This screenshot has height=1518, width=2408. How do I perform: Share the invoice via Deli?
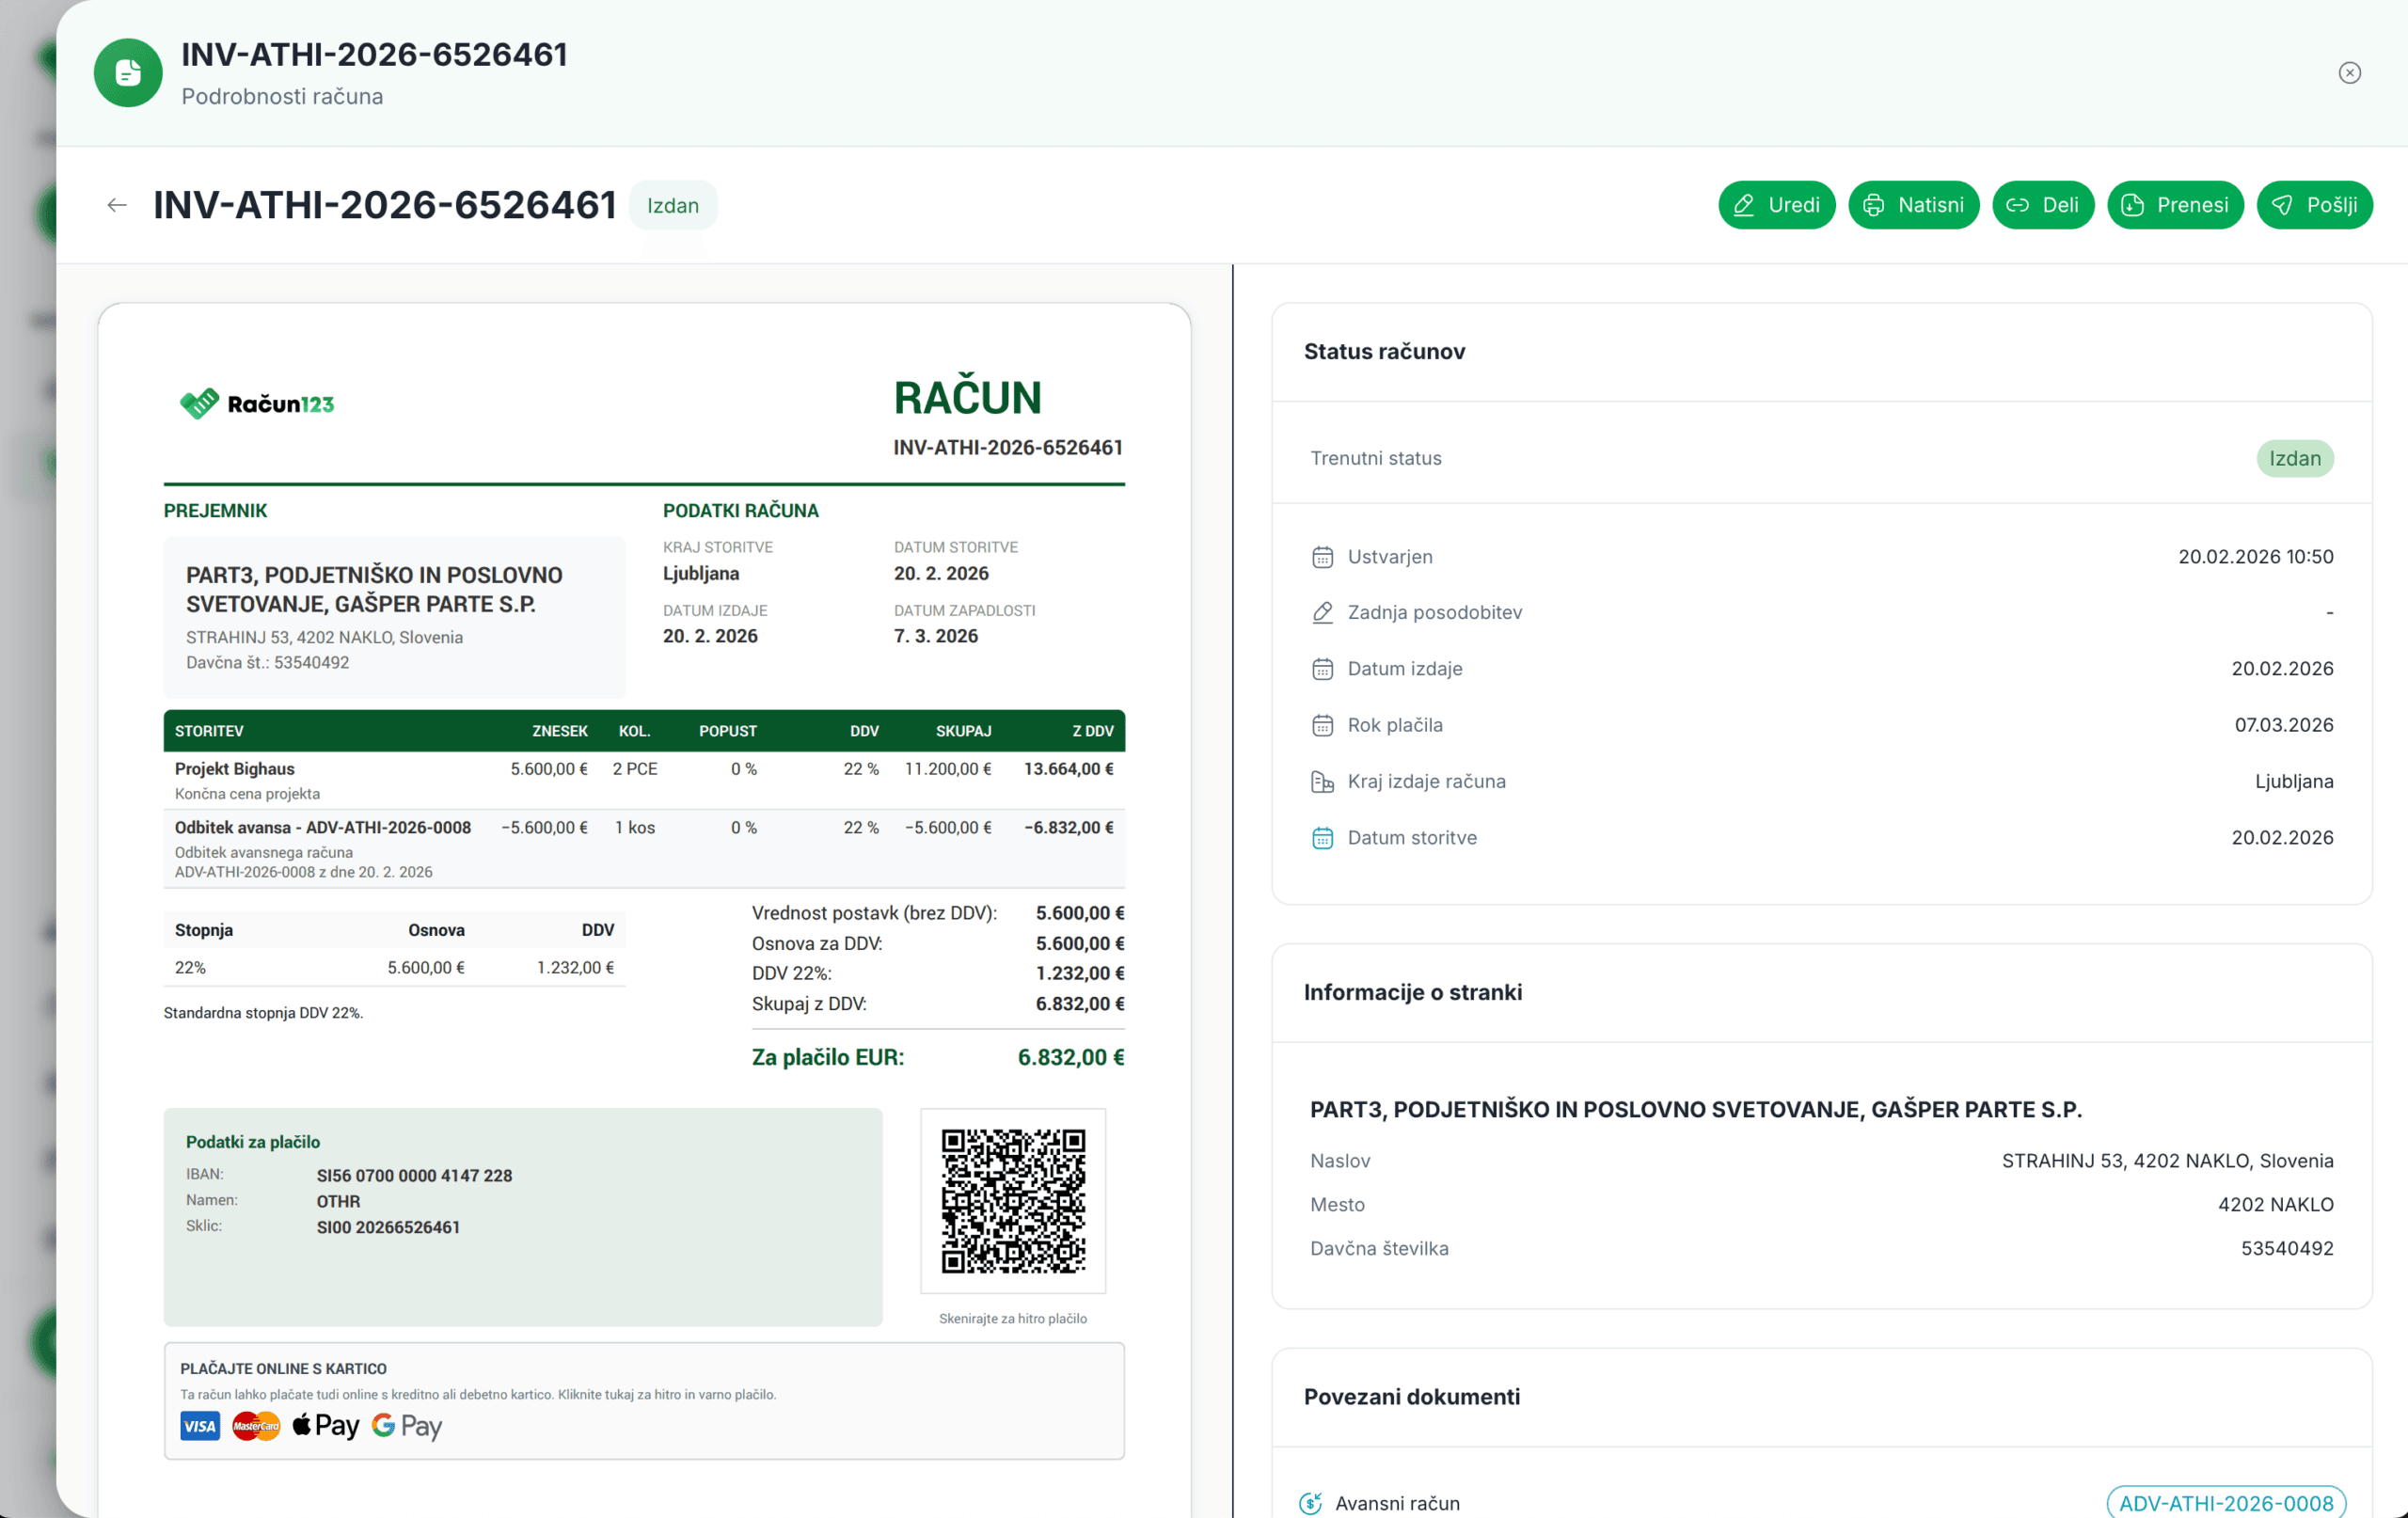[x=2042, y=205]
